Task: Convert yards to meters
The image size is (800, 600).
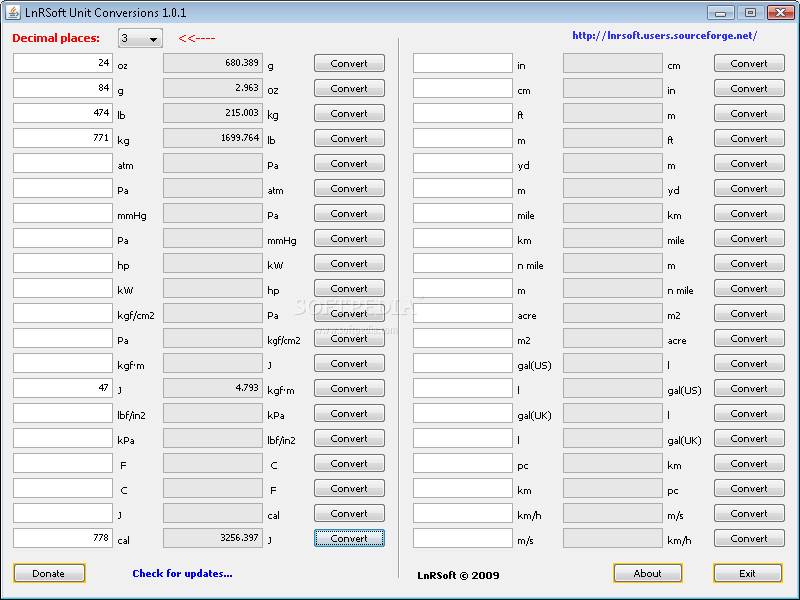Action: pos(749,163)
